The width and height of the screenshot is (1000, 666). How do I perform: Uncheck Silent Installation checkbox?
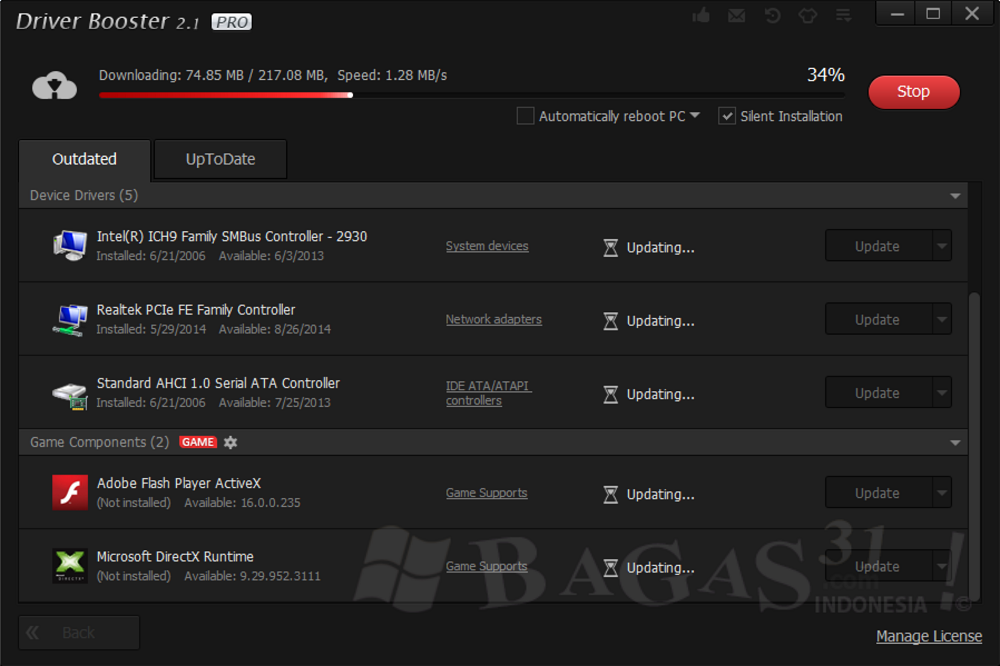tap(726, 116)
